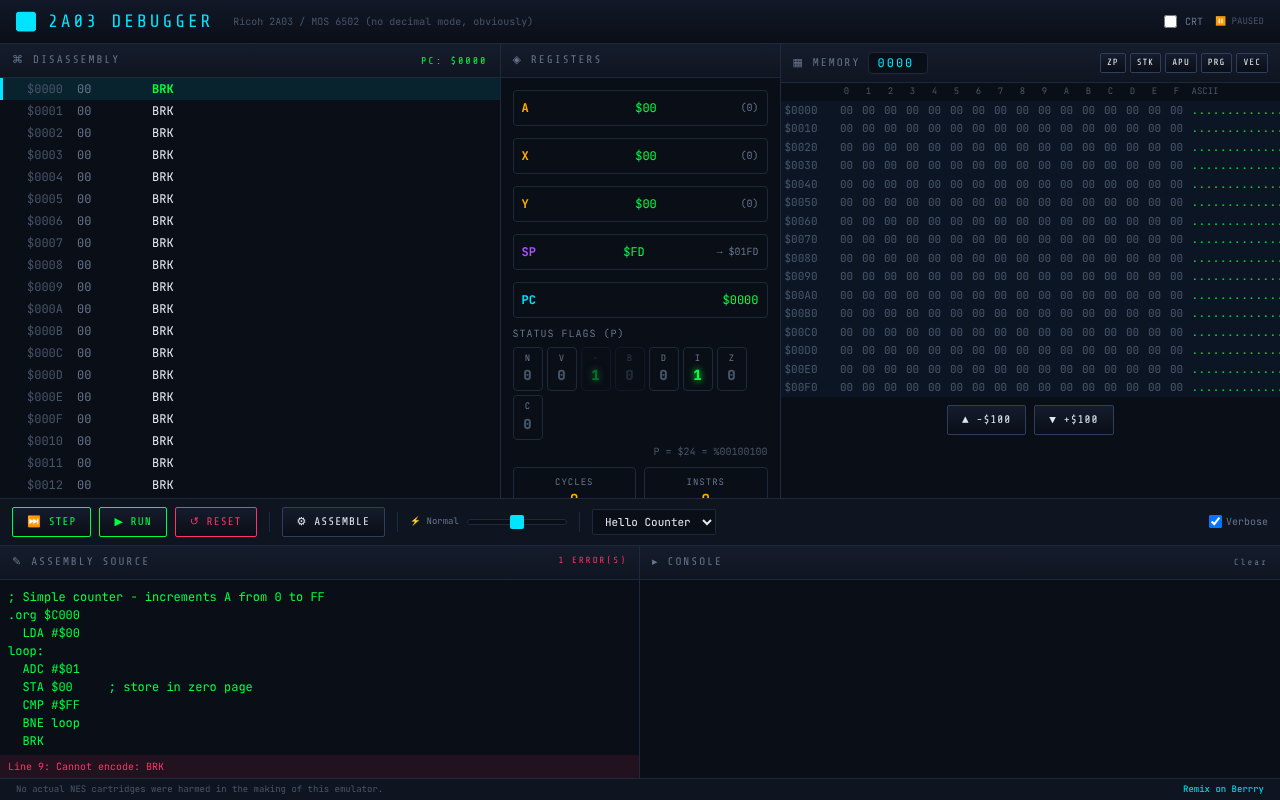Disable the Verbose checkbox
Image resolution: width=1280 pixels, height=800 pixels.
point(1215,520)
